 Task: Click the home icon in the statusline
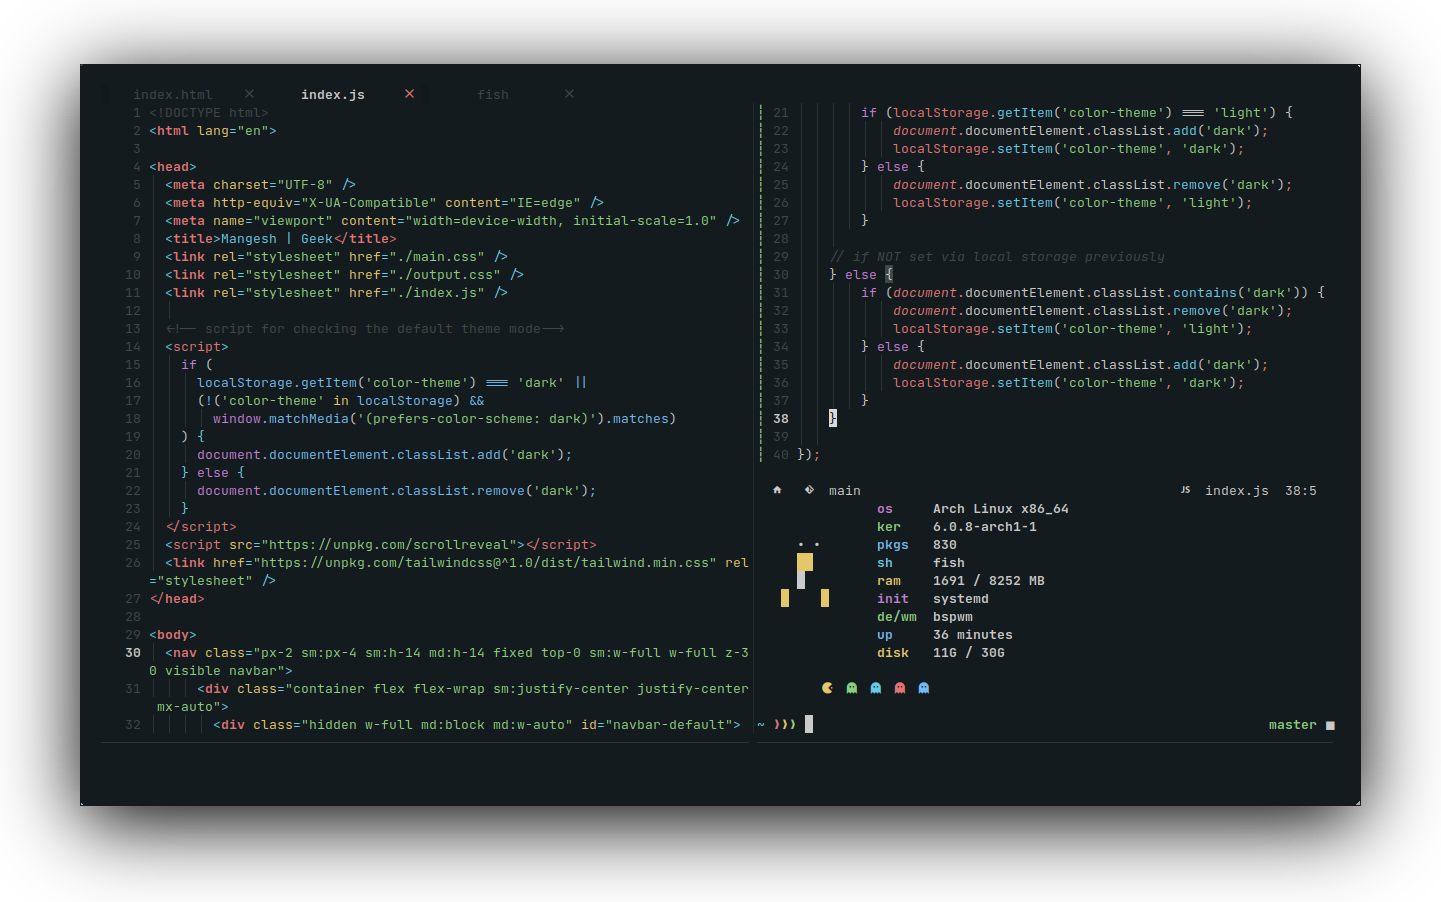pos(777,490)
